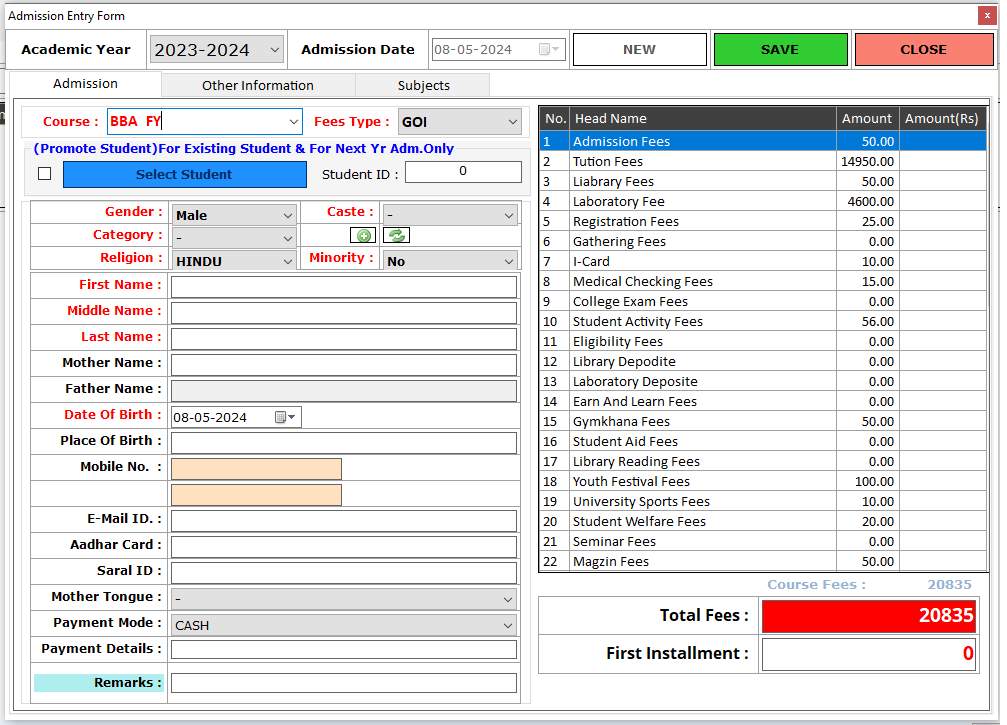Click the red Total Fees field
Viewport: 1007px width, 725px height.
(868, 616)
